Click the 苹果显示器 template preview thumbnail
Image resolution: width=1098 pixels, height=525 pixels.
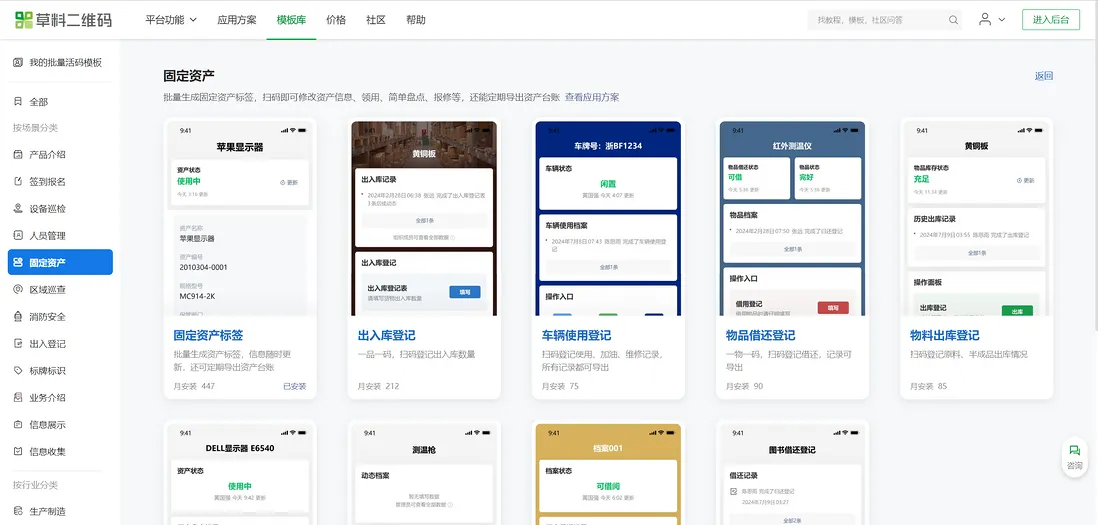pos(240,218)
